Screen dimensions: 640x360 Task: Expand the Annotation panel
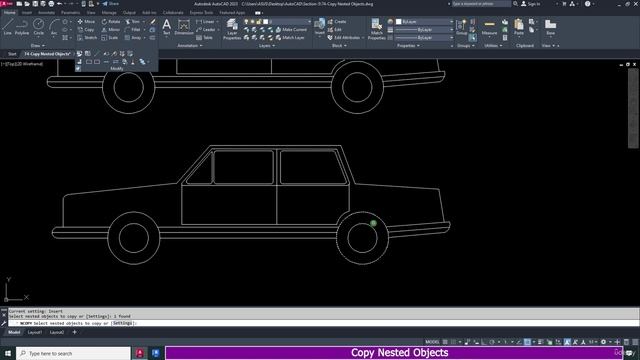(189, 46)
